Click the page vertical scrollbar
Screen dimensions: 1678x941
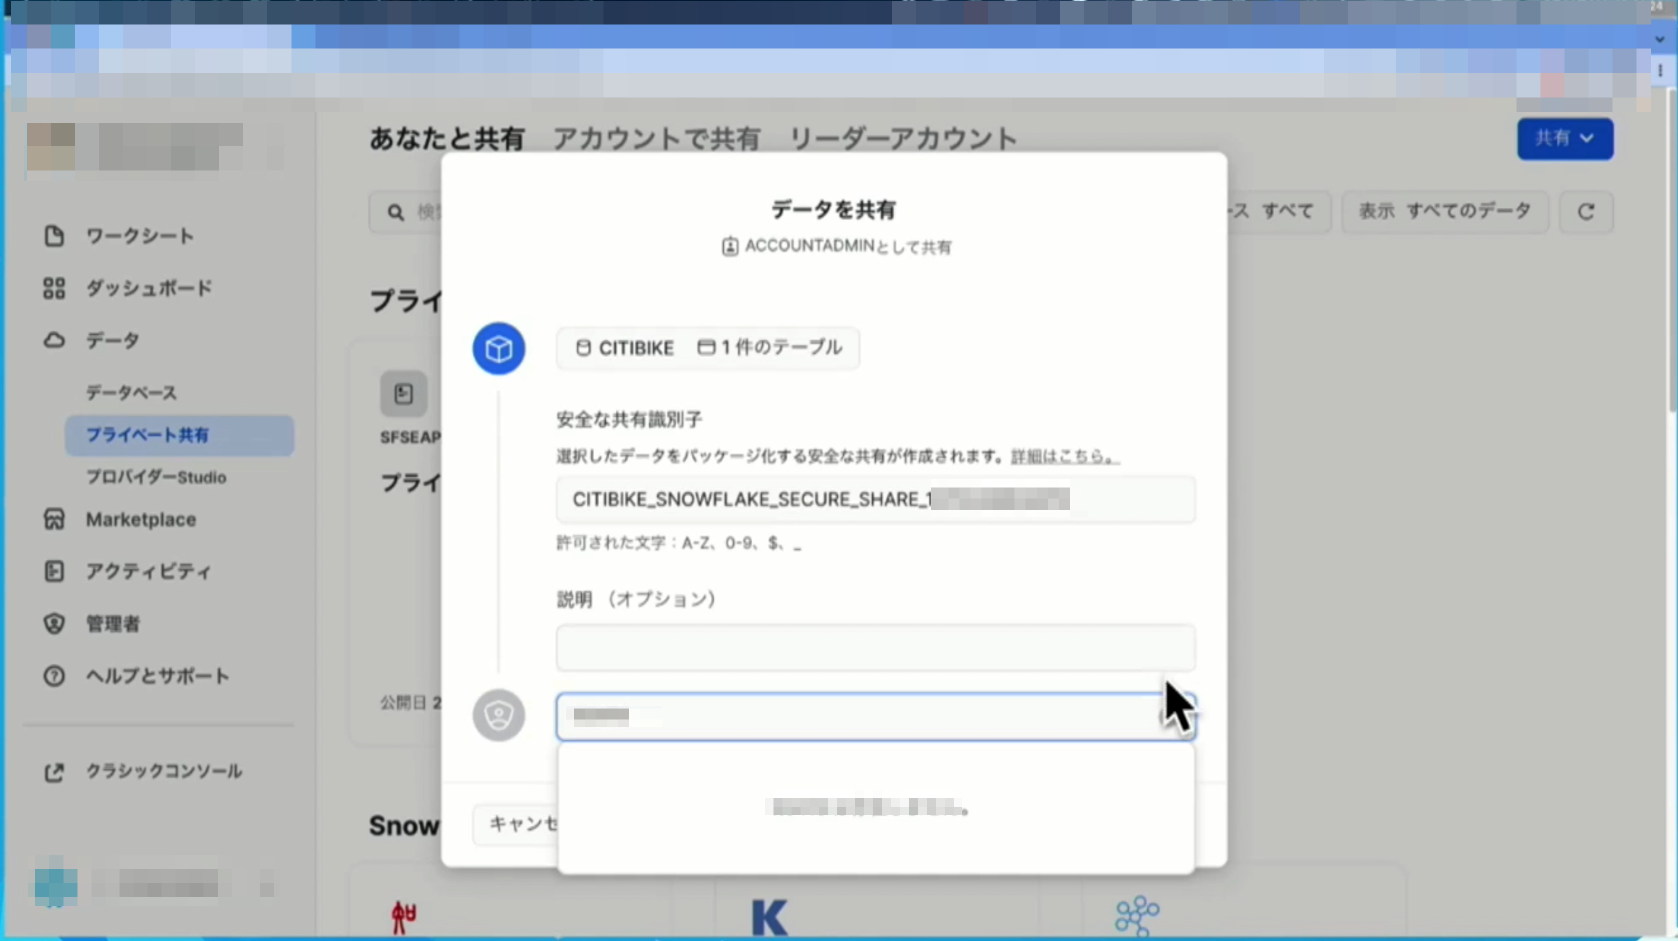point(1671,250)
